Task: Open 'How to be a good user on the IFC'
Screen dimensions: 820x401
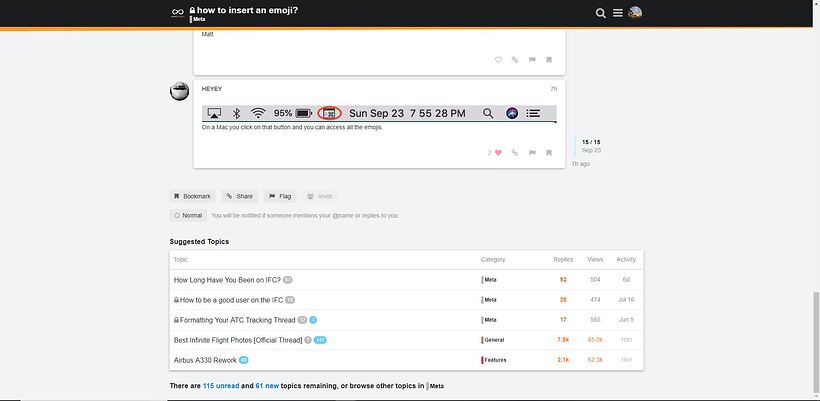Action: [x=232, y=300]
